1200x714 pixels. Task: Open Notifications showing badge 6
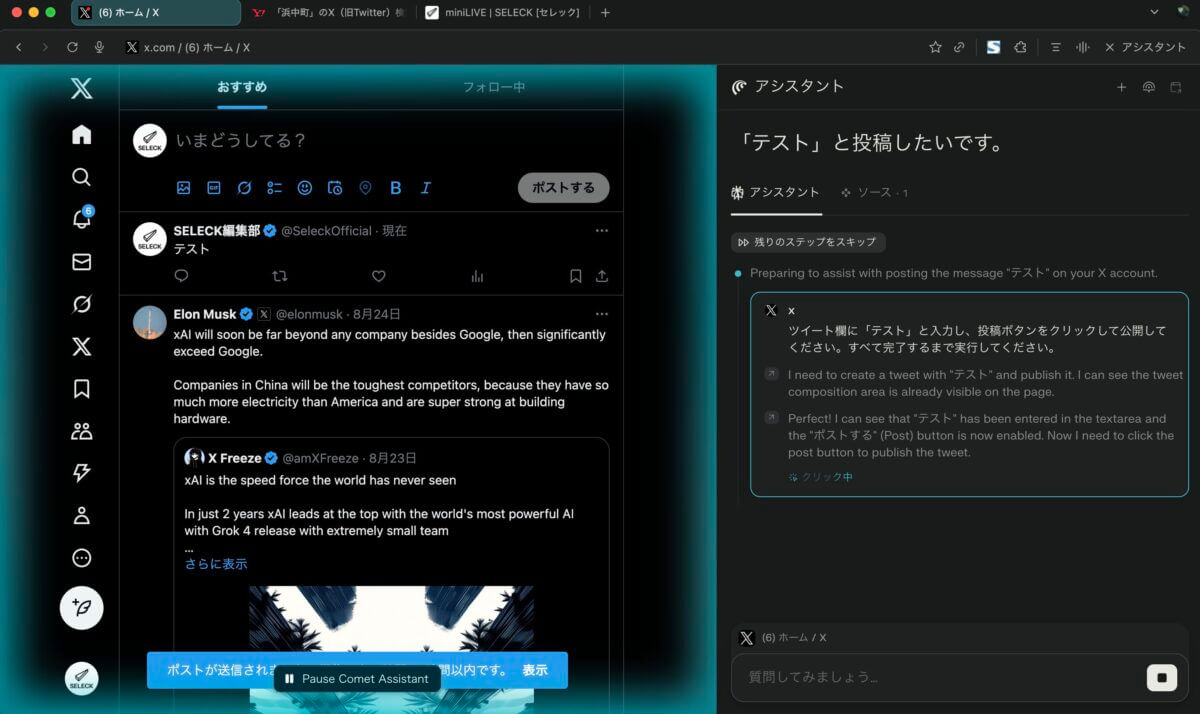[82, 219]
